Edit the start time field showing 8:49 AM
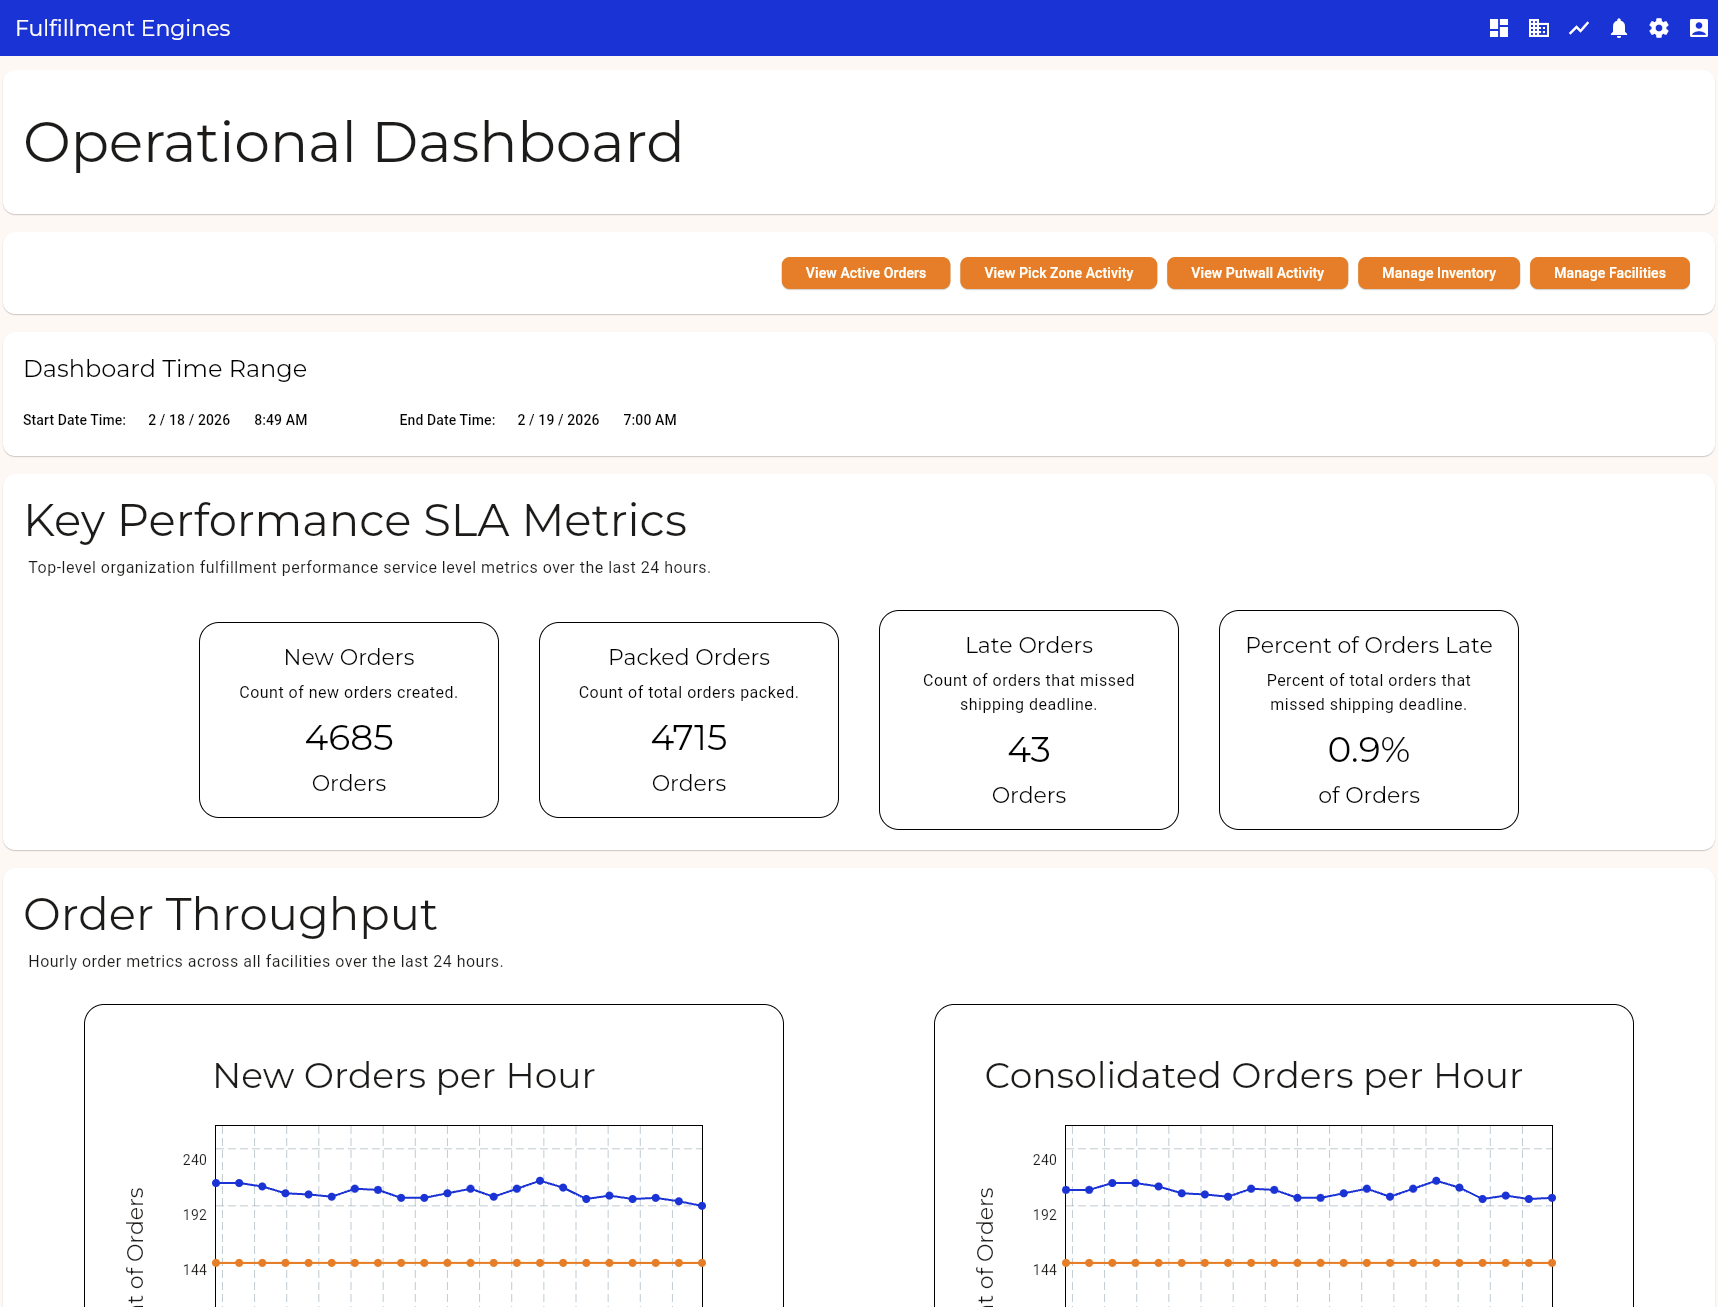The width and height of the screenshot is (1718, 1307). click(x=280, y=420)
